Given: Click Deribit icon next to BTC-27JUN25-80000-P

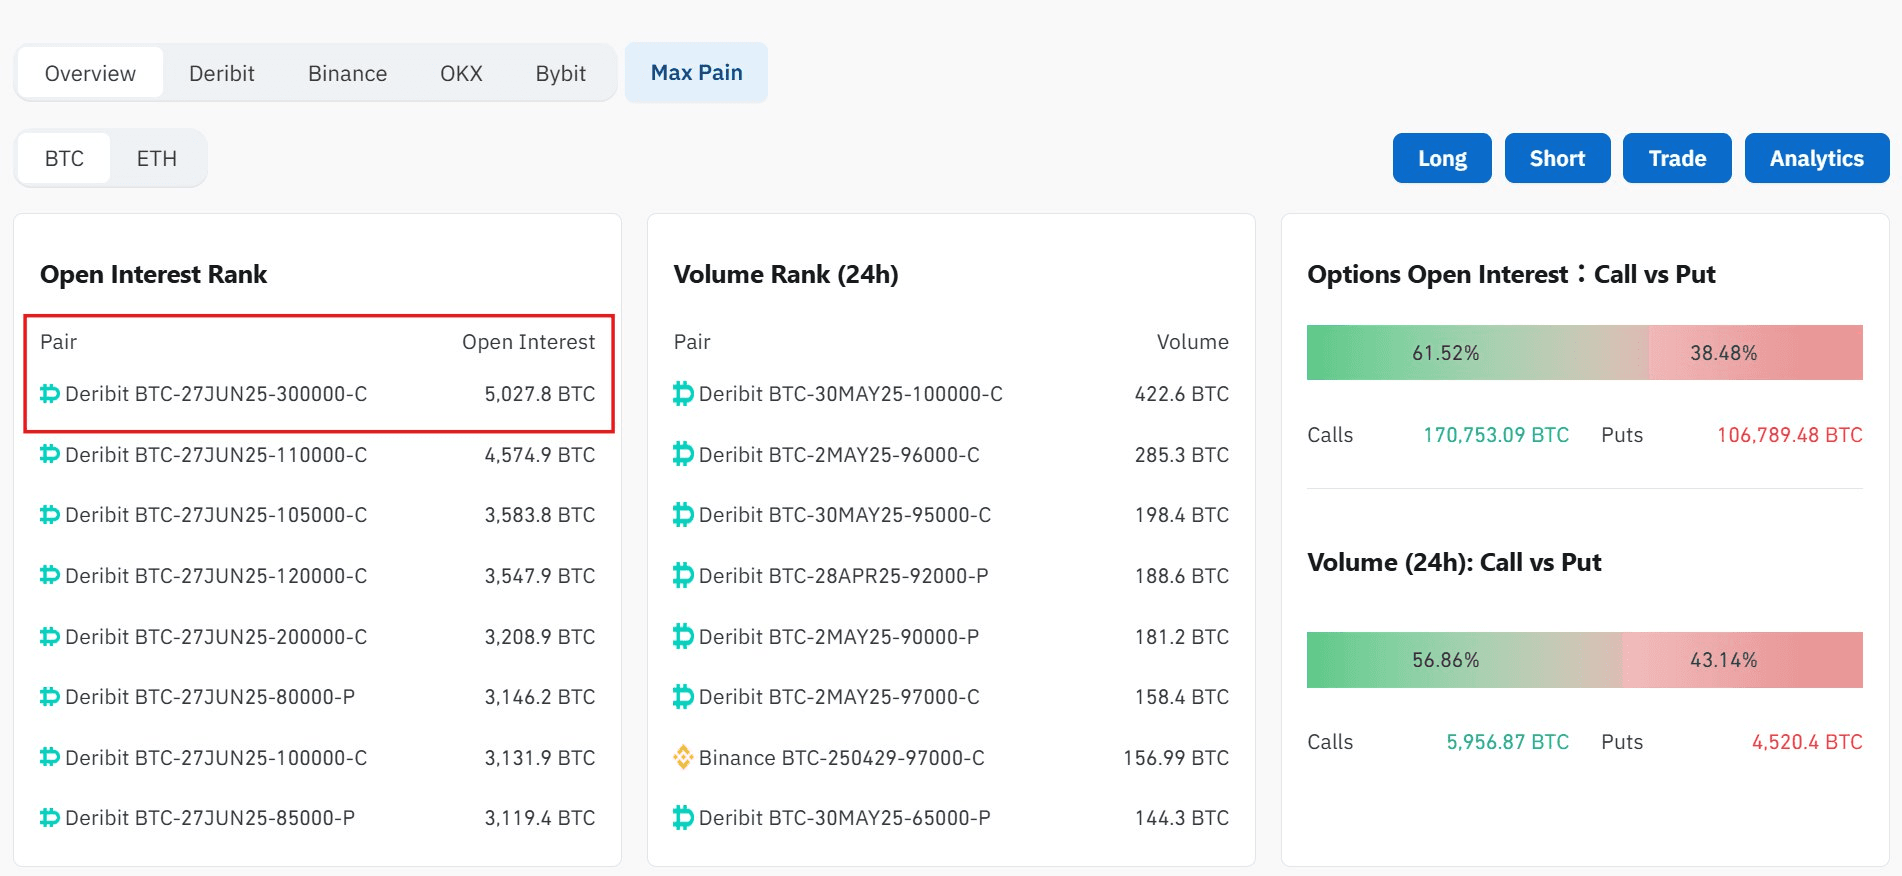Looking at the screenshot, I should click(x=49, y=697).
